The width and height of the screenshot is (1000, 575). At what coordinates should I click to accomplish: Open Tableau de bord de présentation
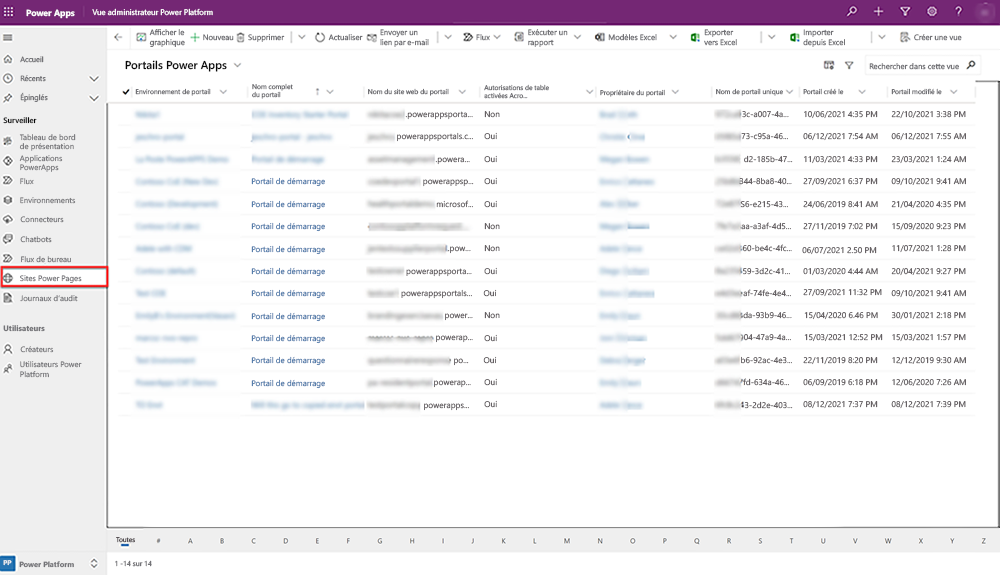[47, 142]
